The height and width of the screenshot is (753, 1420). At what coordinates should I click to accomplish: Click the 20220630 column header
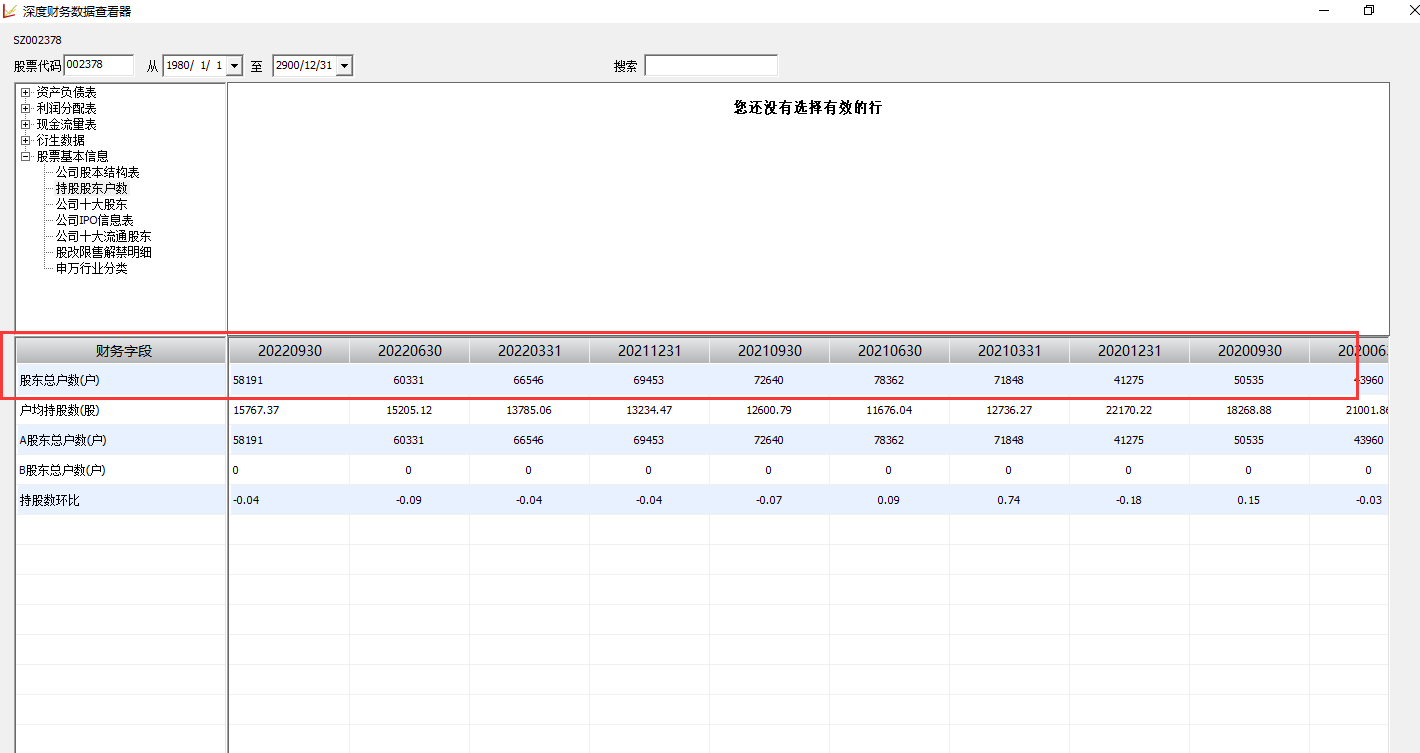(x=409, y=351)
